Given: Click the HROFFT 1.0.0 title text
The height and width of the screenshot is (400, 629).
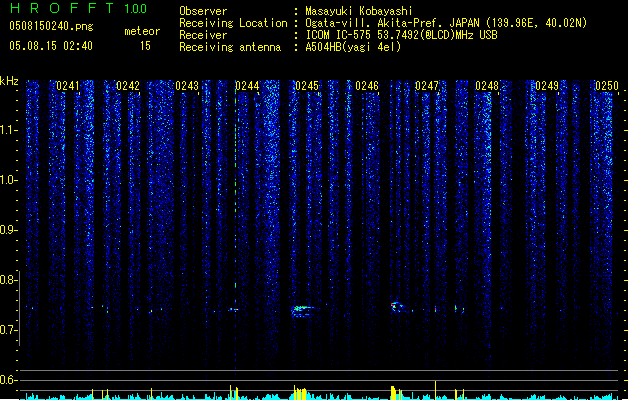Looking at the screenshot, I should point(79,8).
